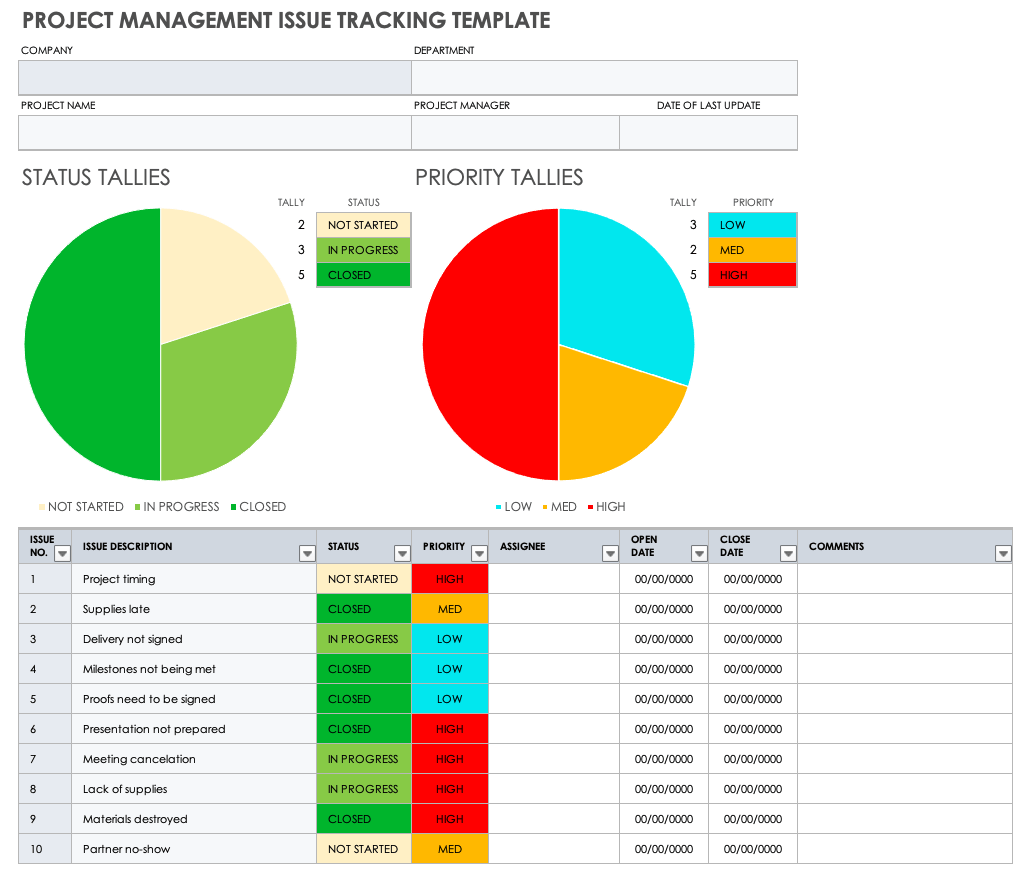
Task: Select the Project Name input cell
Action: click(214, 132)
